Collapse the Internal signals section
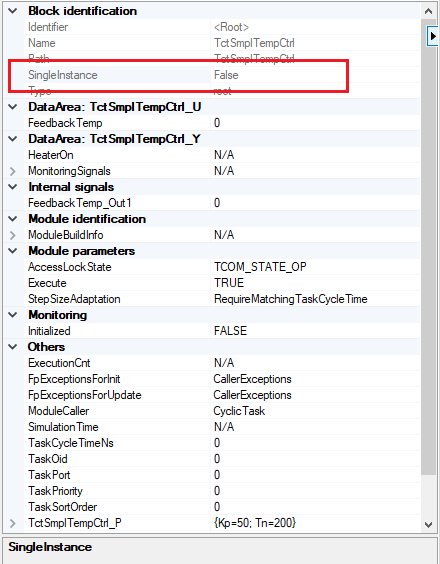 tap(13, 187)
